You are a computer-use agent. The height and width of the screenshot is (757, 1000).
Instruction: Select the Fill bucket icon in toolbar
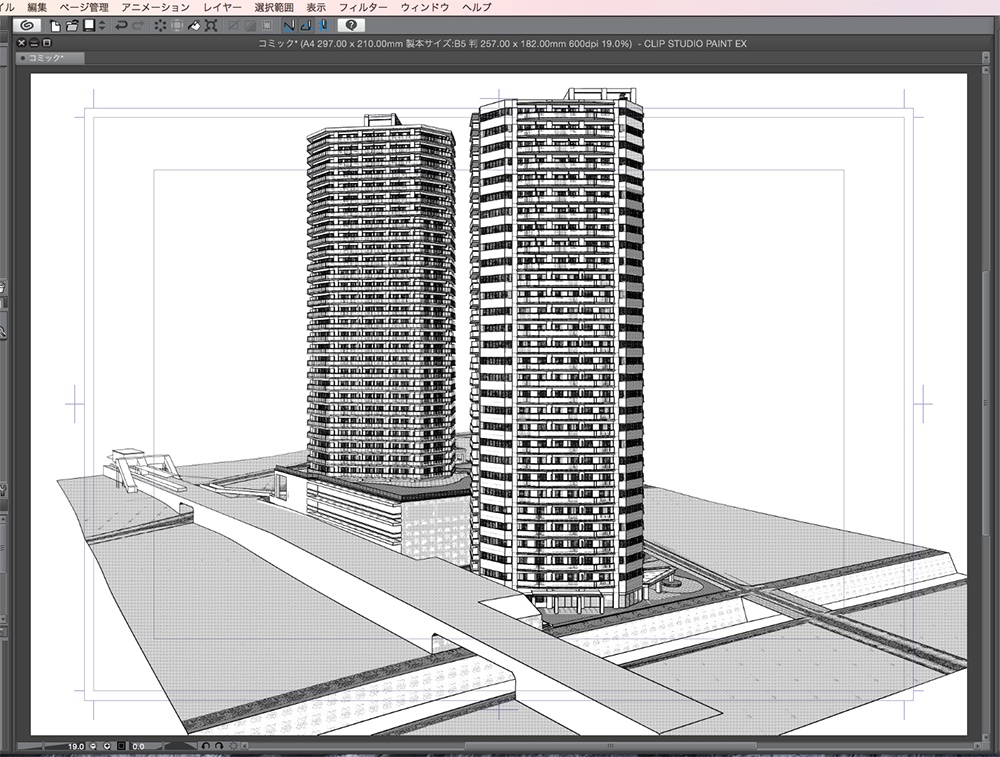pyautogui.click(x=196, y=24)
